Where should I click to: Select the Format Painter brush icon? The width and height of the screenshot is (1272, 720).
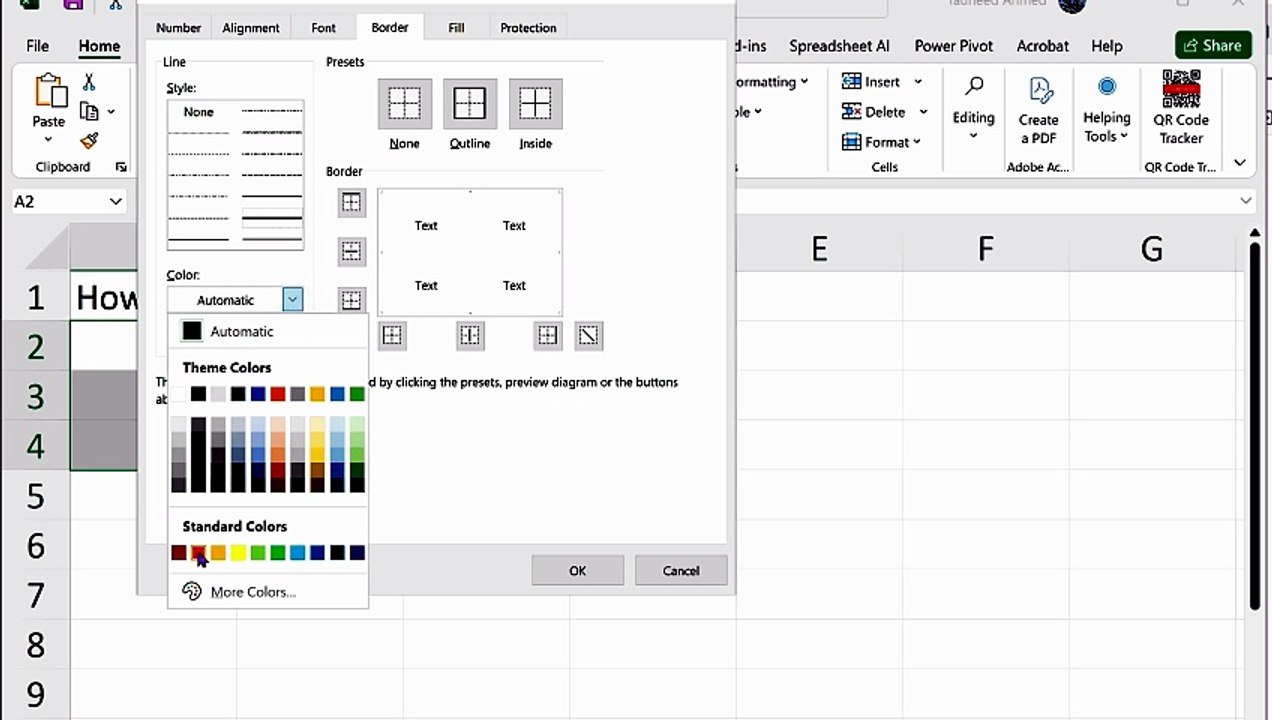coord(89,141)
